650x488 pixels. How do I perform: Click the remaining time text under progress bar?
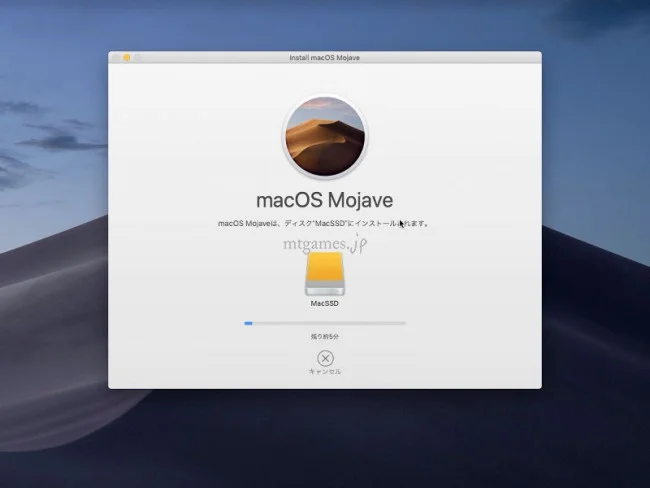(x=325, y=336)
